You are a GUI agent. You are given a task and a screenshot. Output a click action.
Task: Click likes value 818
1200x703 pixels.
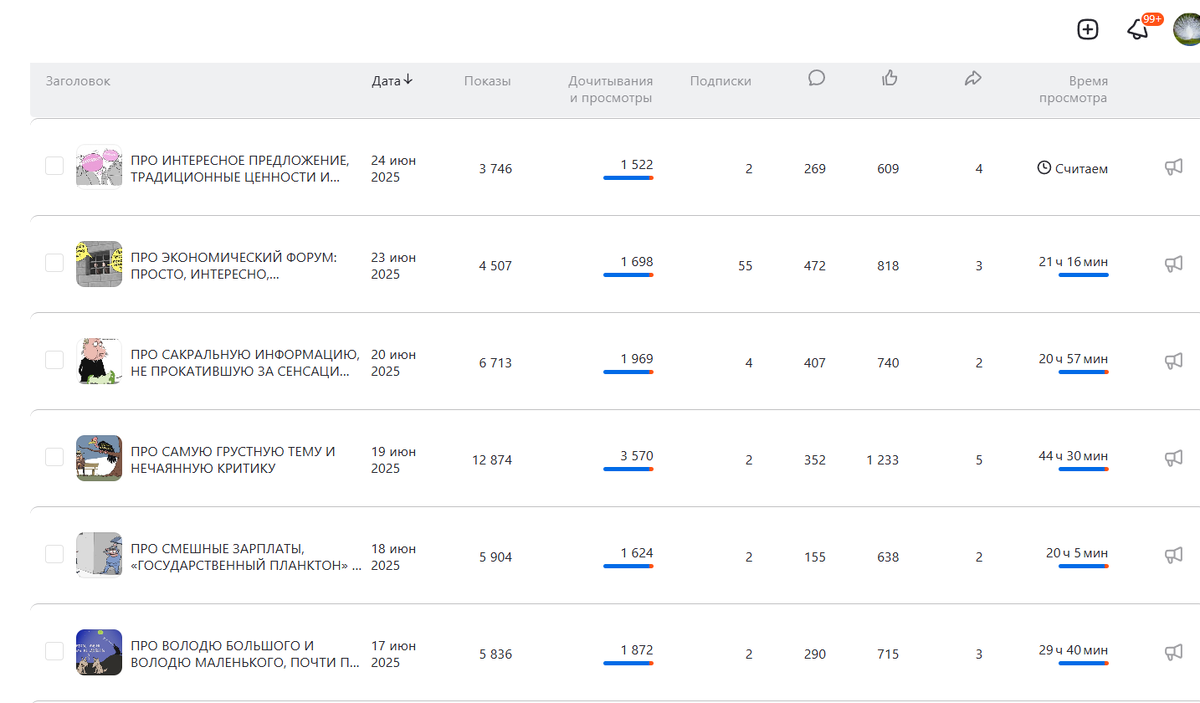pyautogui.click(x=888, y=266)
